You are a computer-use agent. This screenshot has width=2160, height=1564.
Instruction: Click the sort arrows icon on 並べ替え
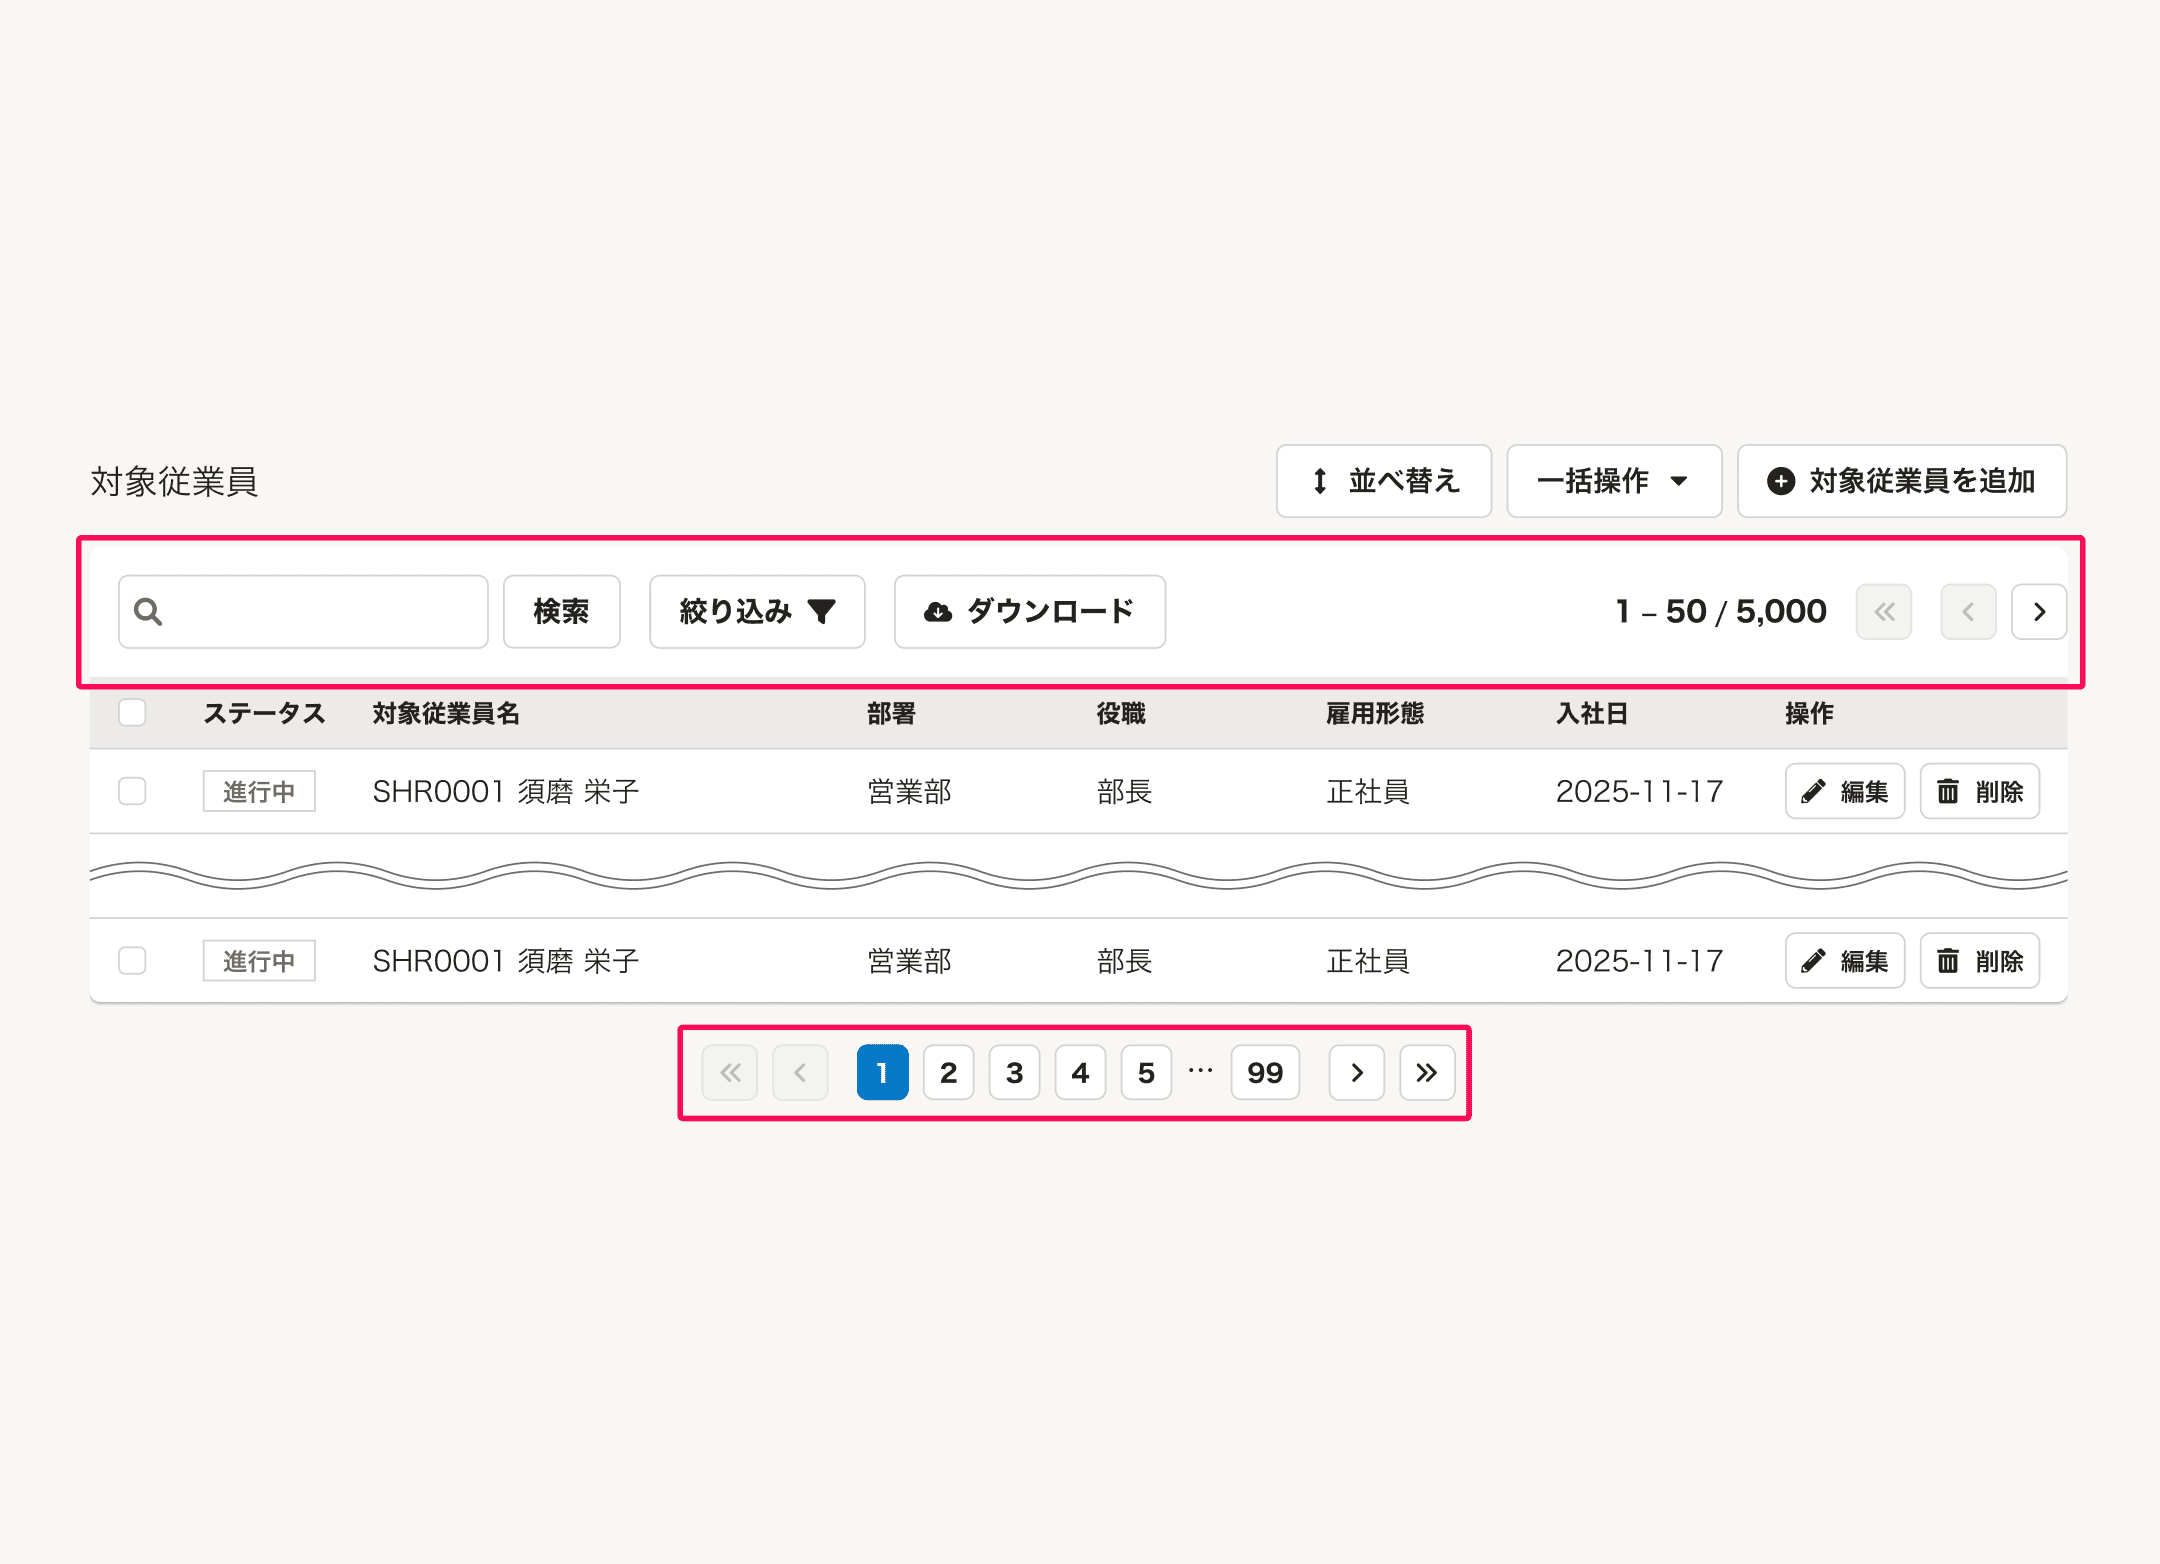click(x=1320, y=481)
